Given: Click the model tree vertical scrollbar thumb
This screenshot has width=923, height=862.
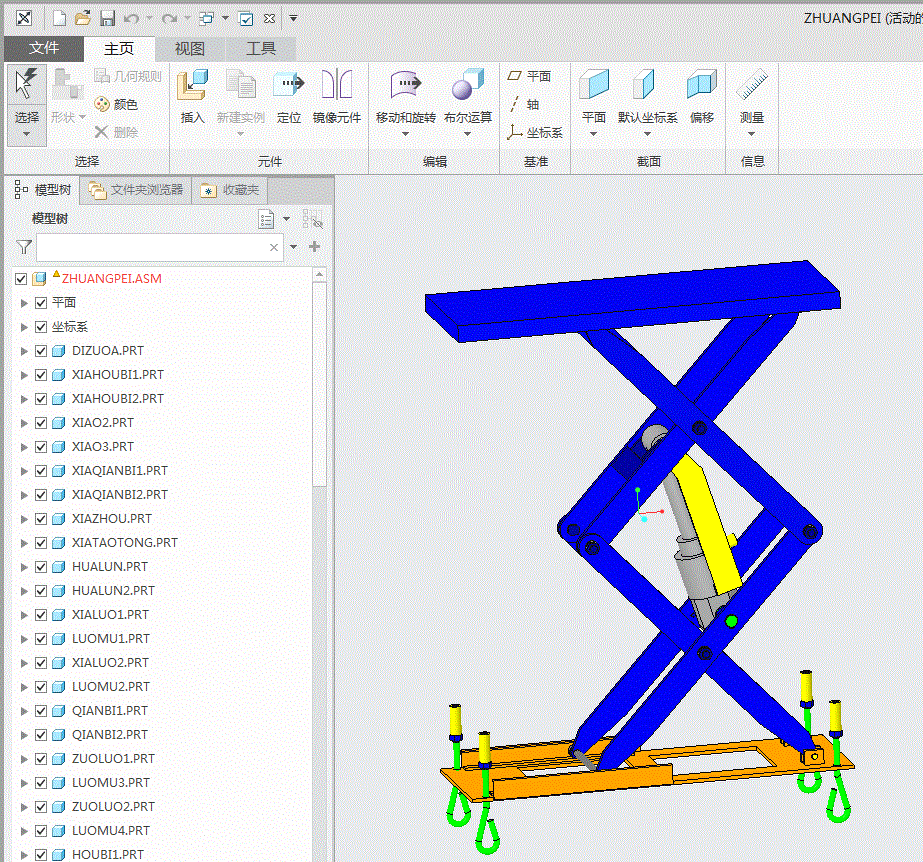Looking at the screenshot, I should point(319,384).
